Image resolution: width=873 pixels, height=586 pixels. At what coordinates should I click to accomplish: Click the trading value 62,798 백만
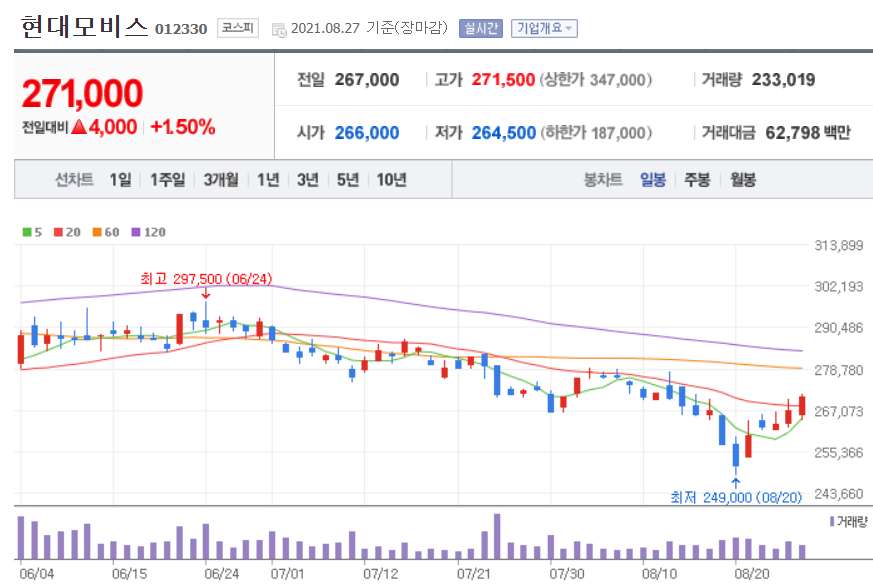click(808, 133)
